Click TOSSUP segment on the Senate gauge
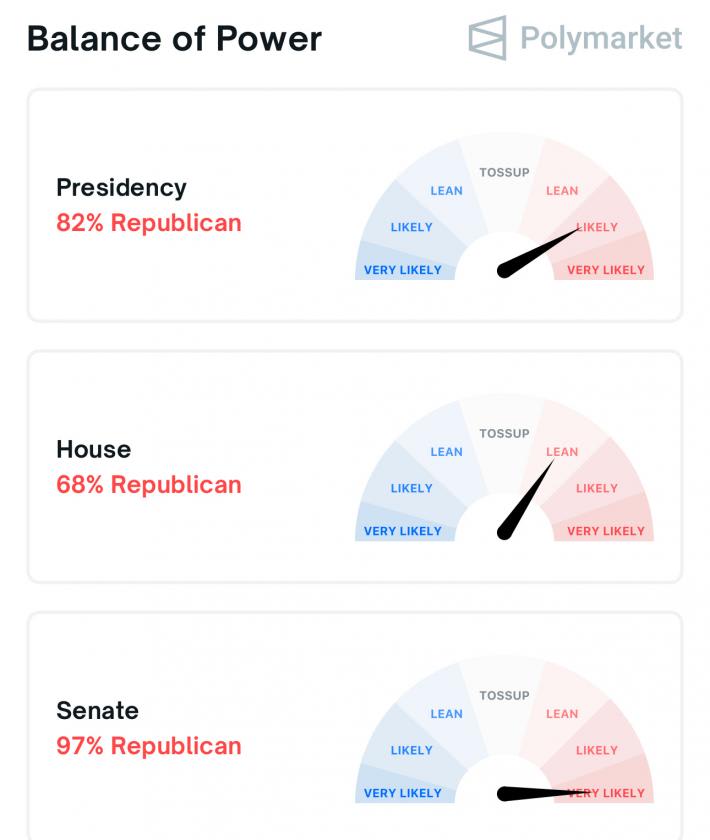Screen dimensions: 710x840 coord(504,696)
